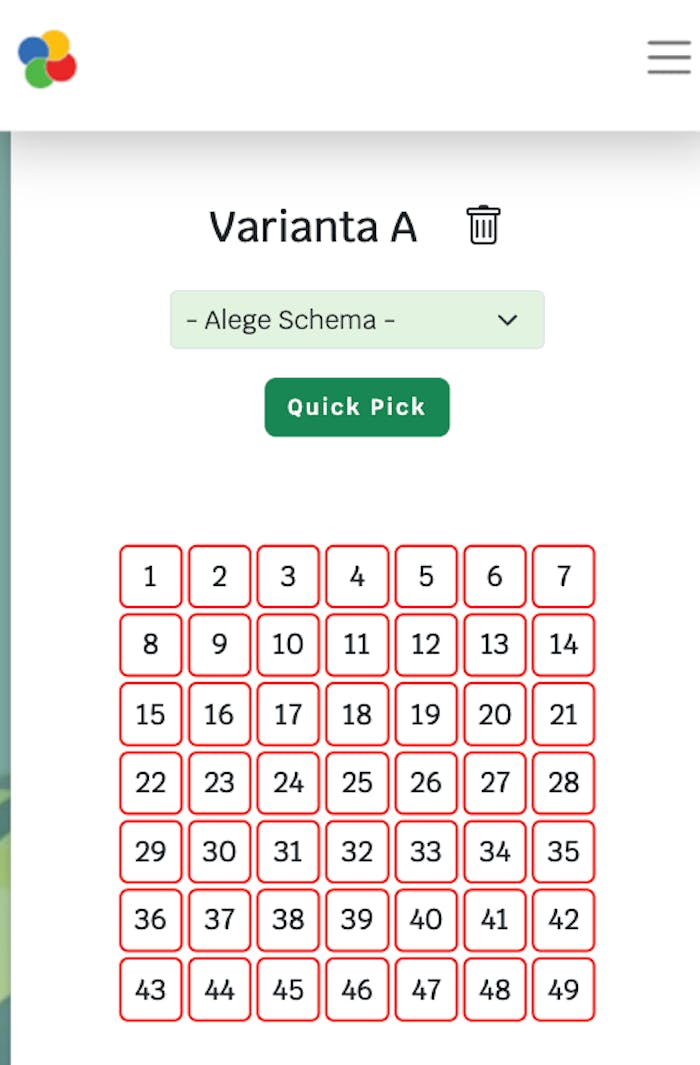Open the Alege Schema selector
Screen dimensions: 700x1065
[357, 320]
